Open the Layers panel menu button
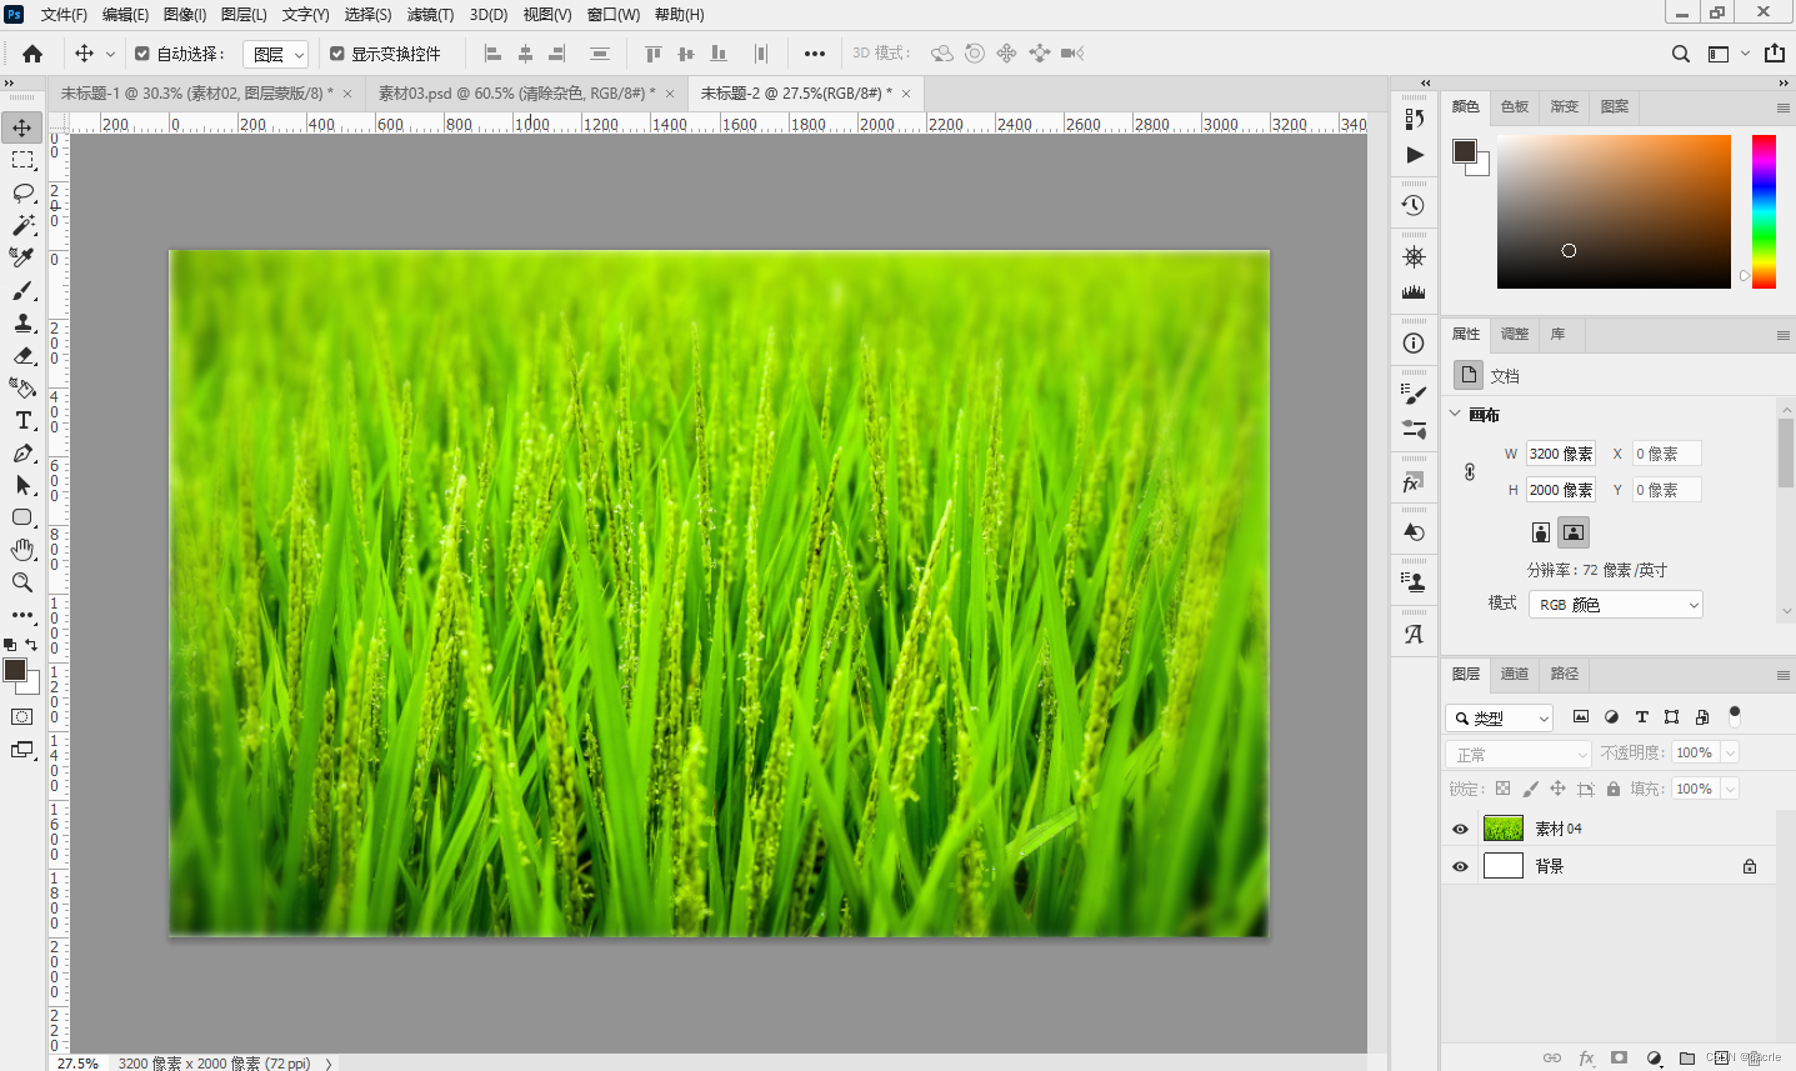Screen dimensions: 1796x1071 point(1782,676)
